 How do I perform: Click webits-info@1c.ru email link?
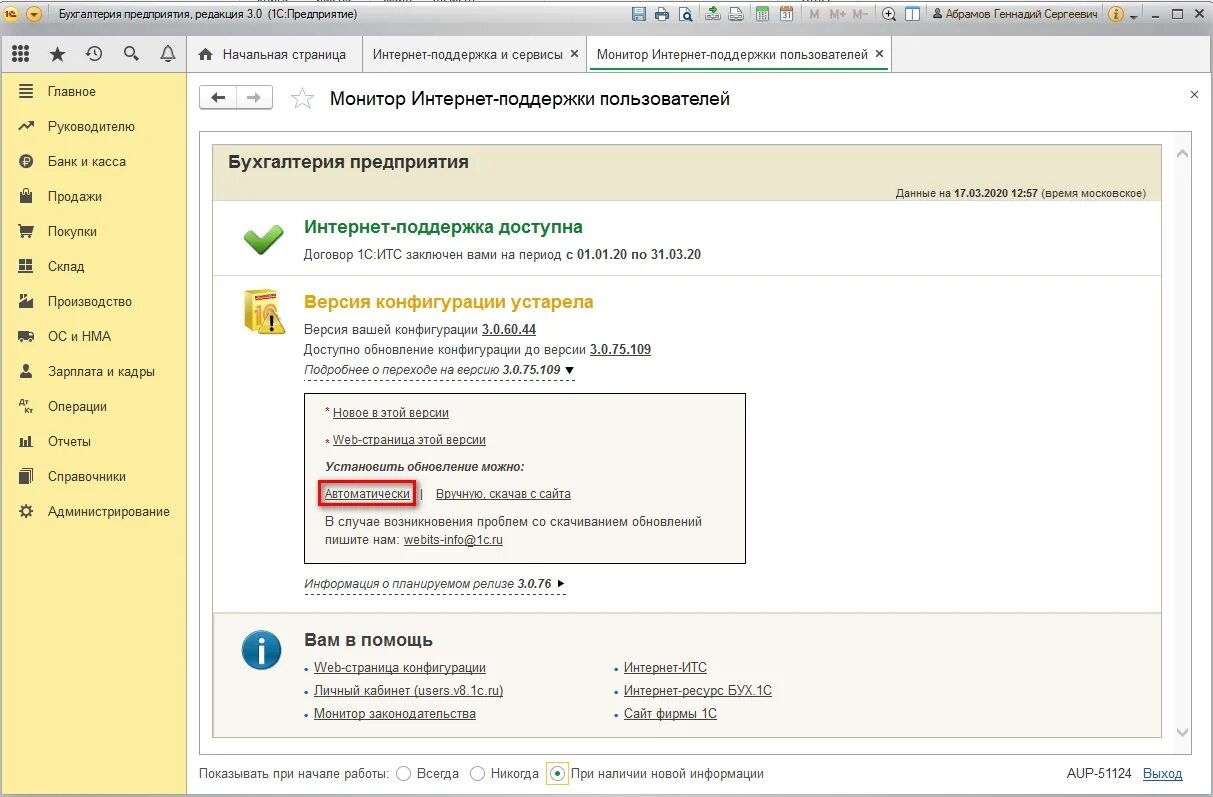pos(453,539)
